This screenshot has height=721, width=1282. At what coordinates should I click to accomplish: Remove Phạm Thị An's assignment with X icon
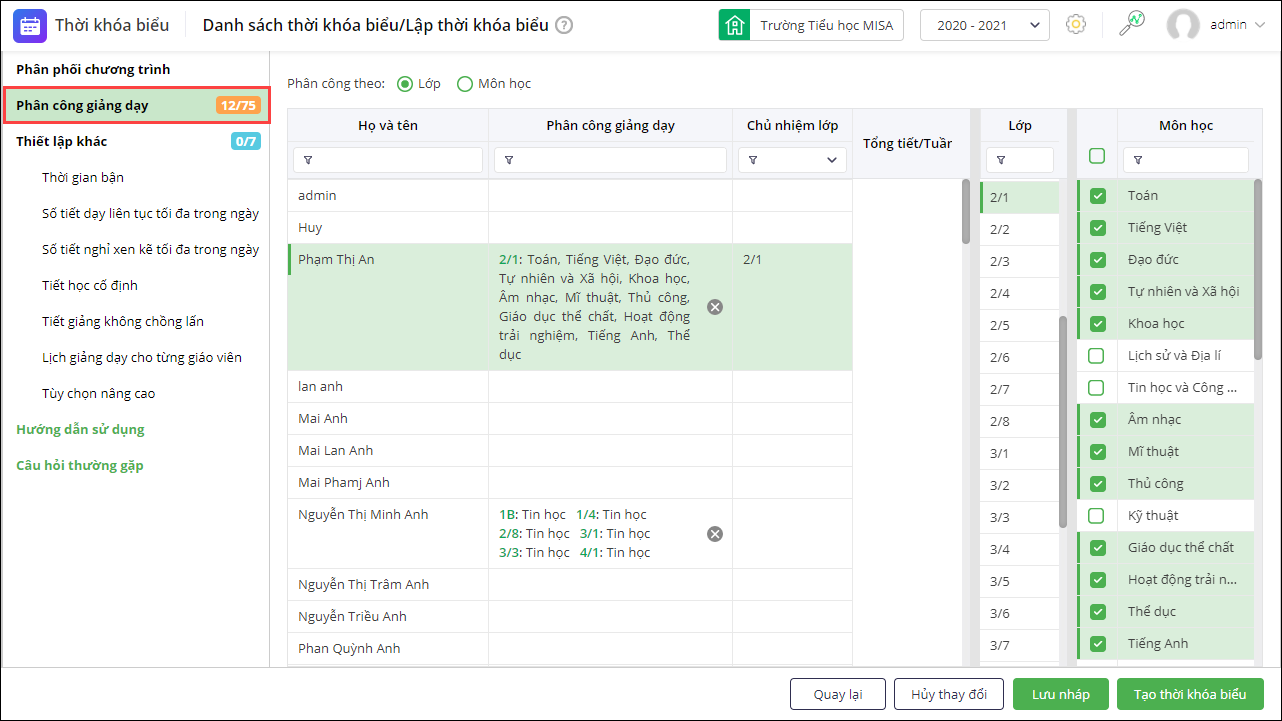(x=715, y=307)
